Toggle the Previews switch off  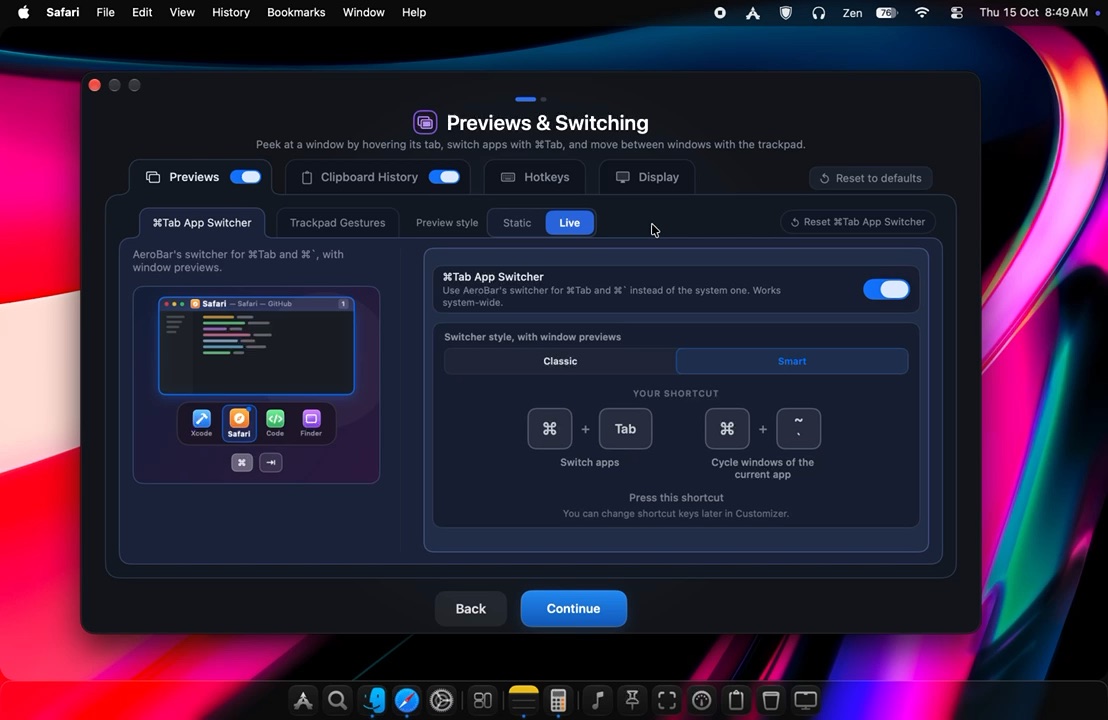click(245, 177)
